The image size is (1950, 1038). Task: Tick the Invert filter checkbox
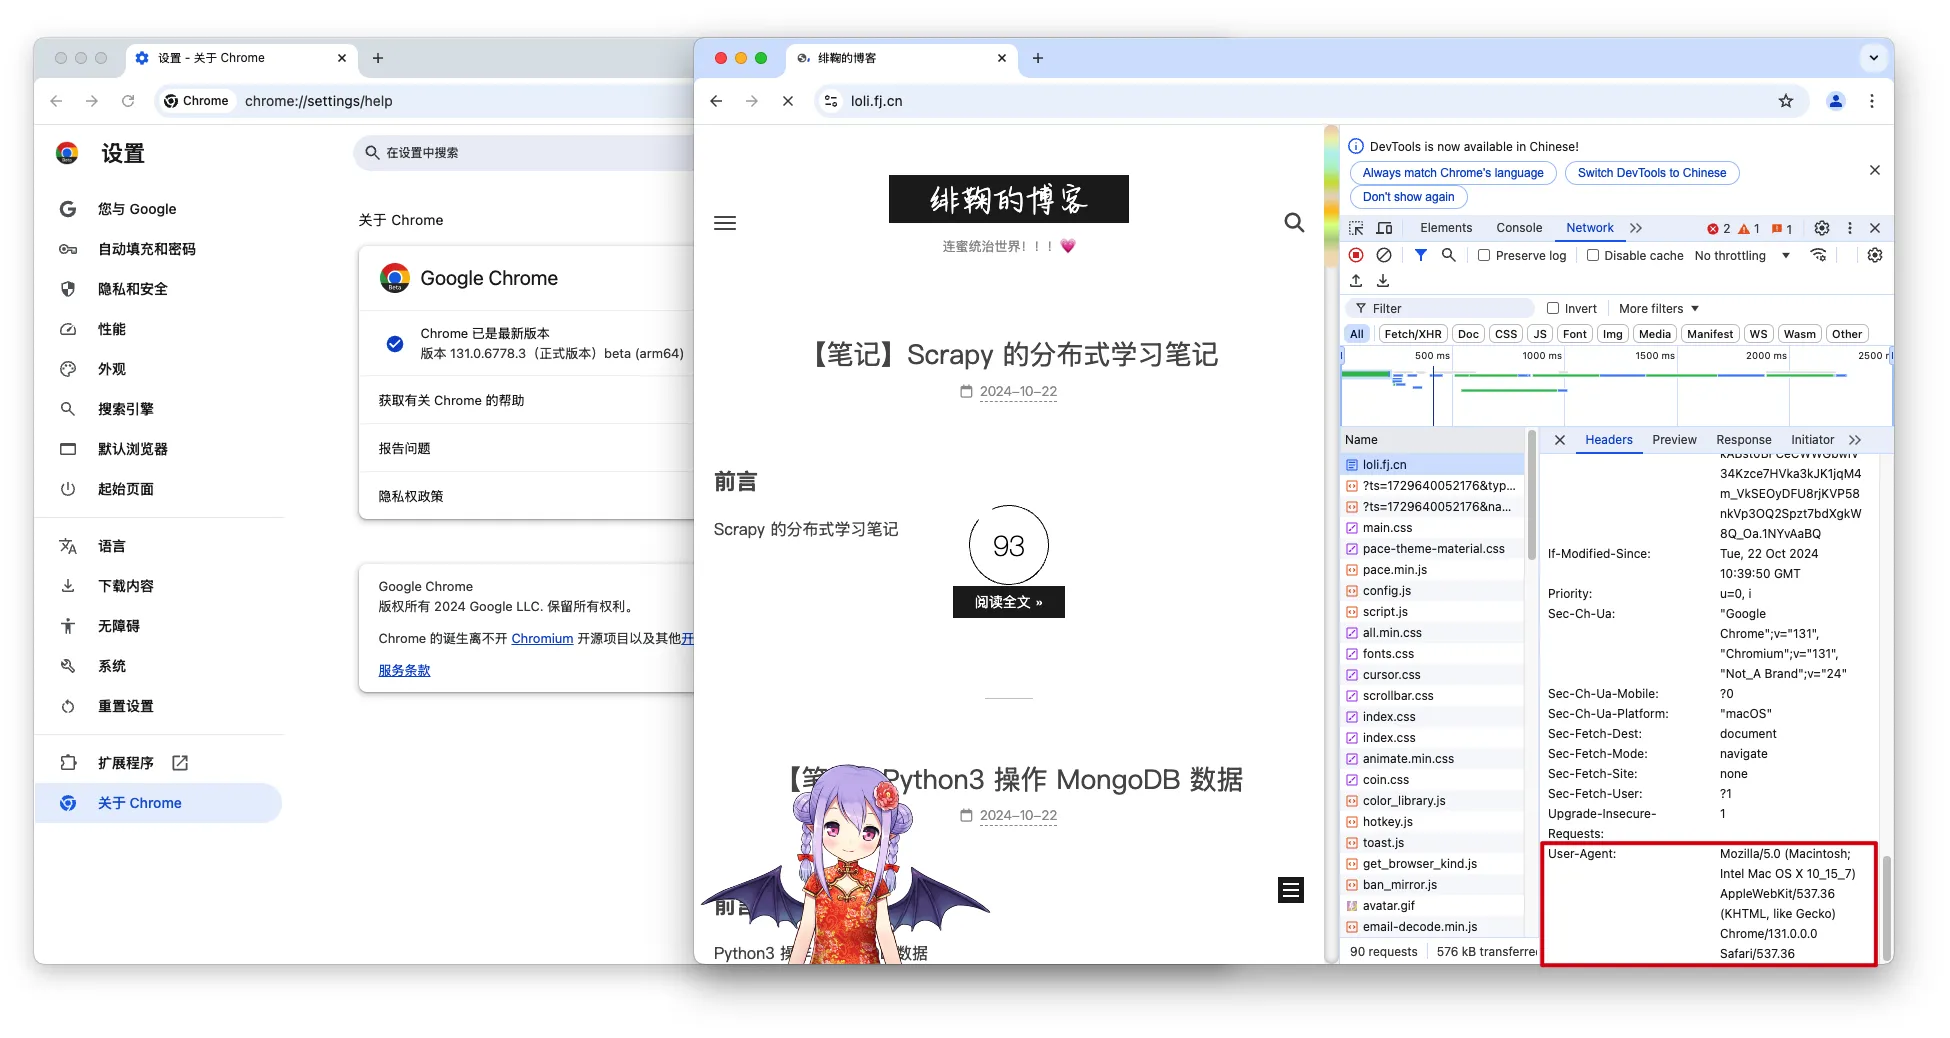[x=1553, y=309]
